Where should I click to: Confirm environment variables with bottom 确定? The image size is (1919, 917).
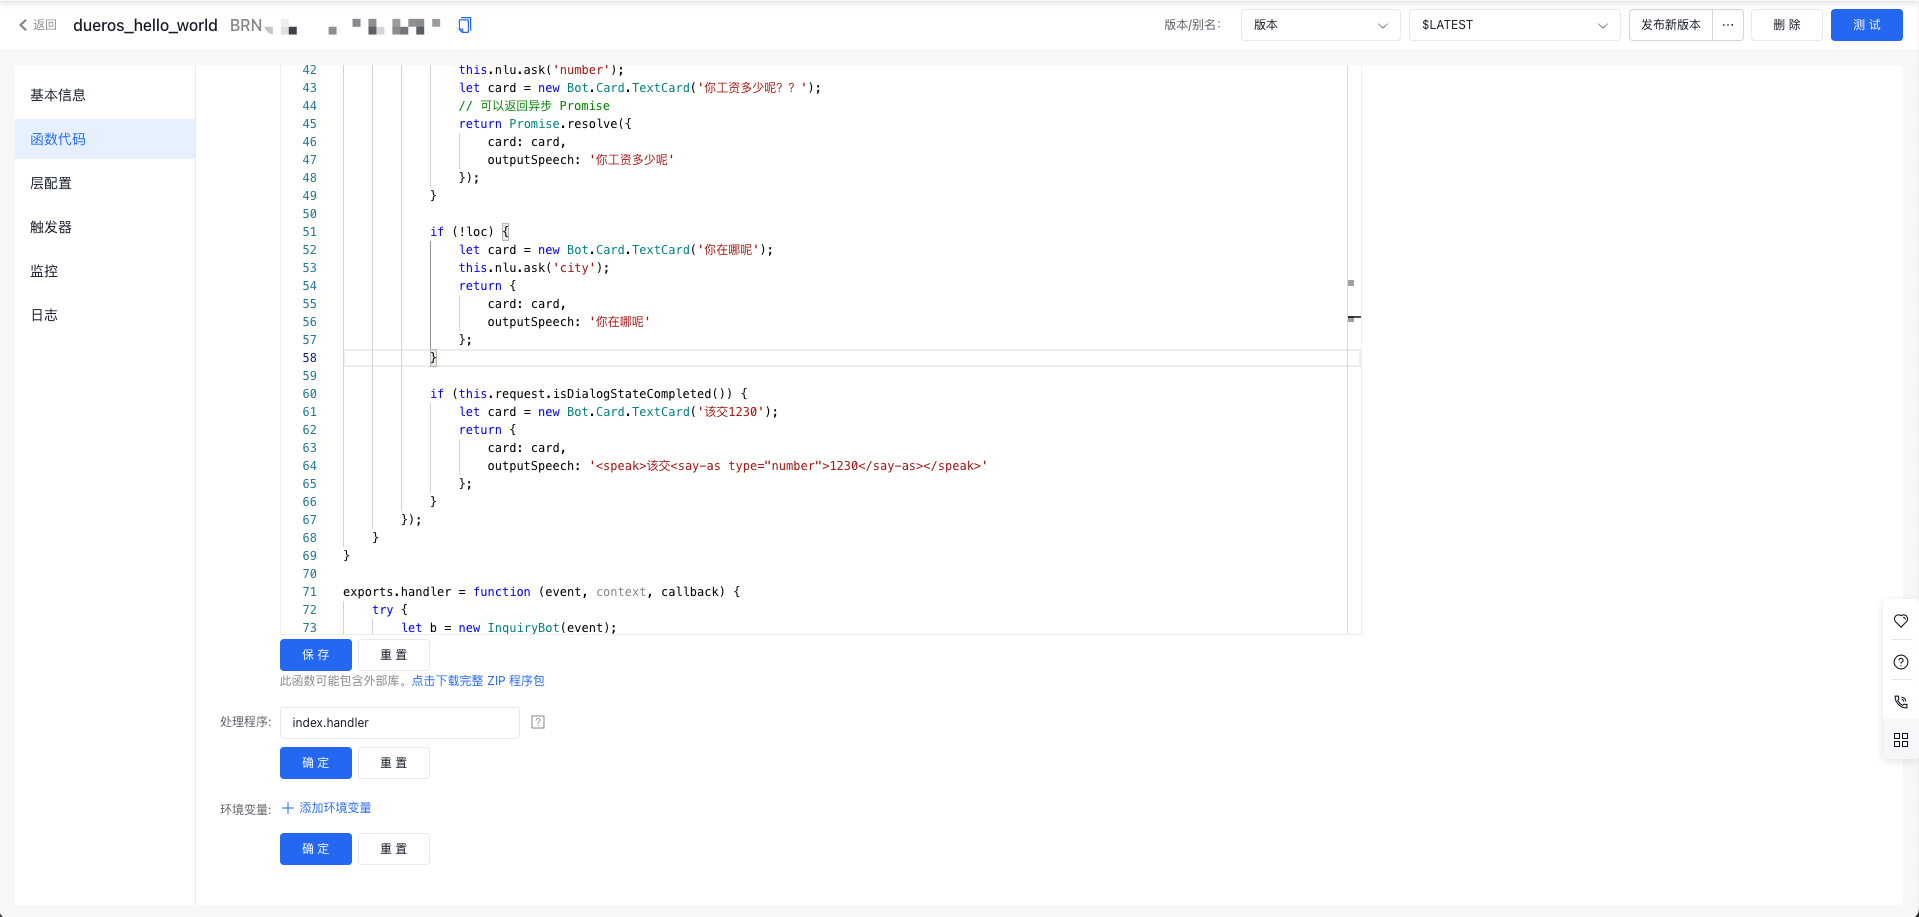tap(316, 849)
